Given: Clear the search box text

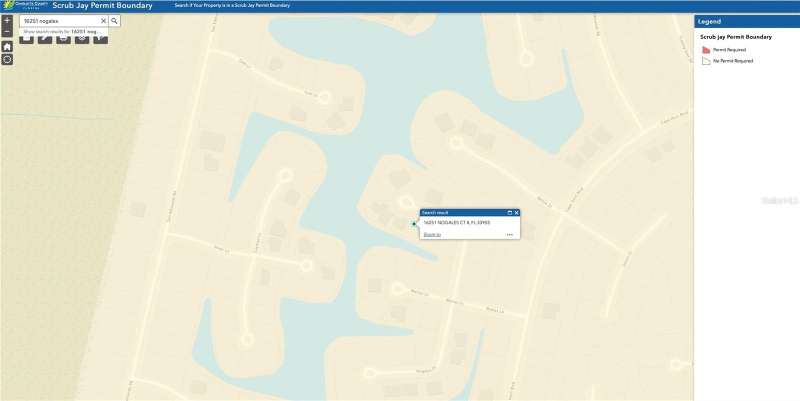Looking at the screenshot, I should (x=103, y=20).
